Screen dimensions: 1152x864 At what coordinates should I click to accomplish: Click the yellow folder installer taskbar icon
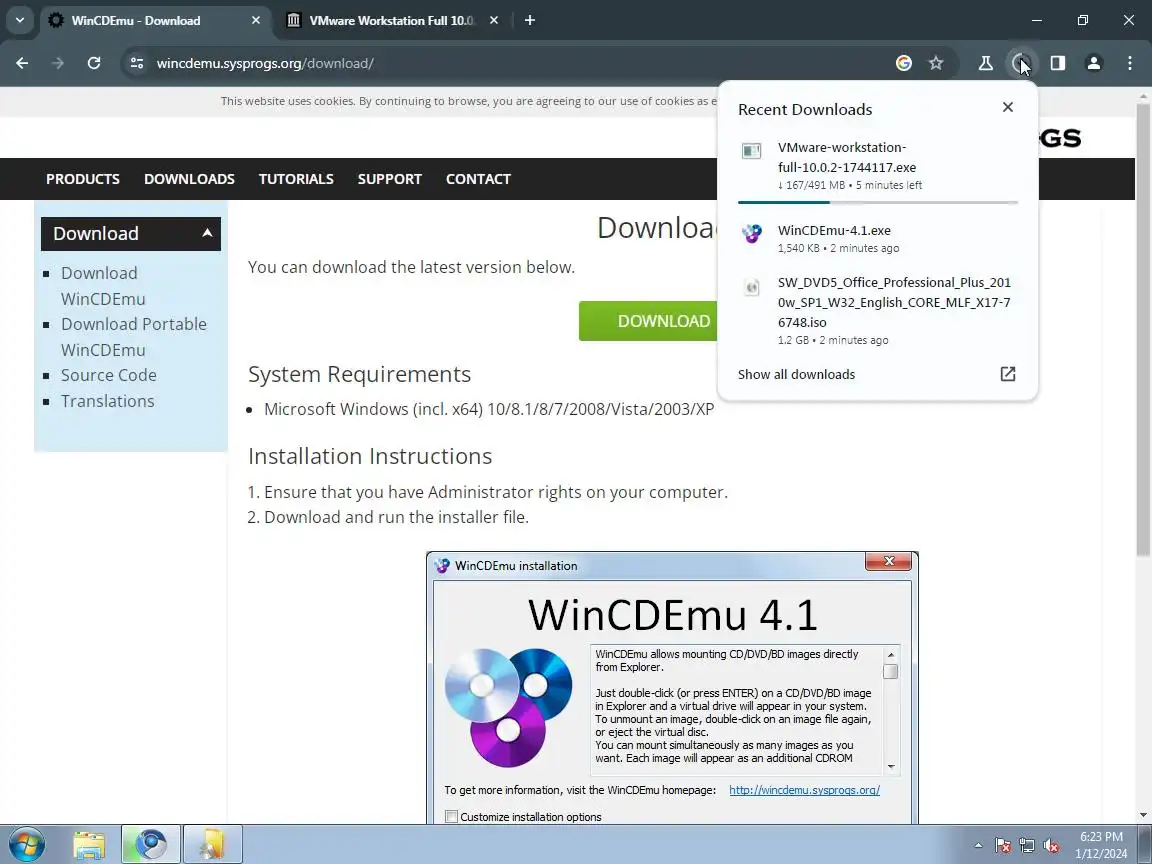(212, 844)
